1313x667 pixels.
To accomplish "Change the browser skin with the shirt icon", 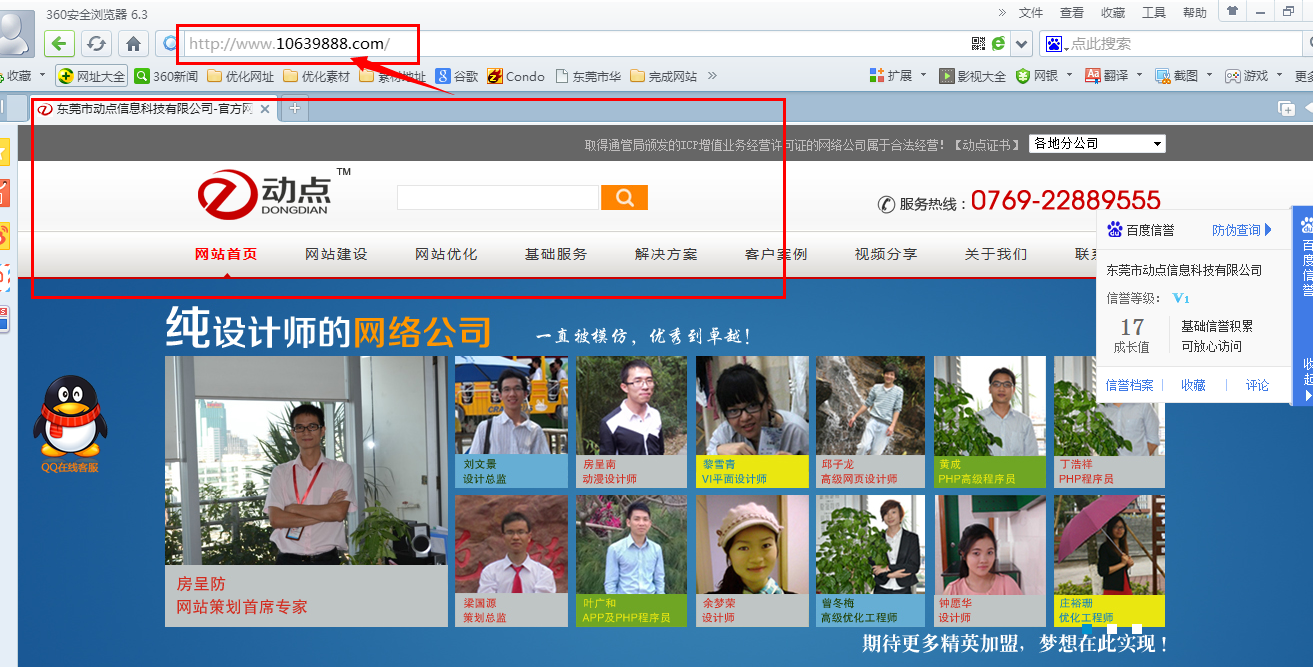I will [1232, 12].
